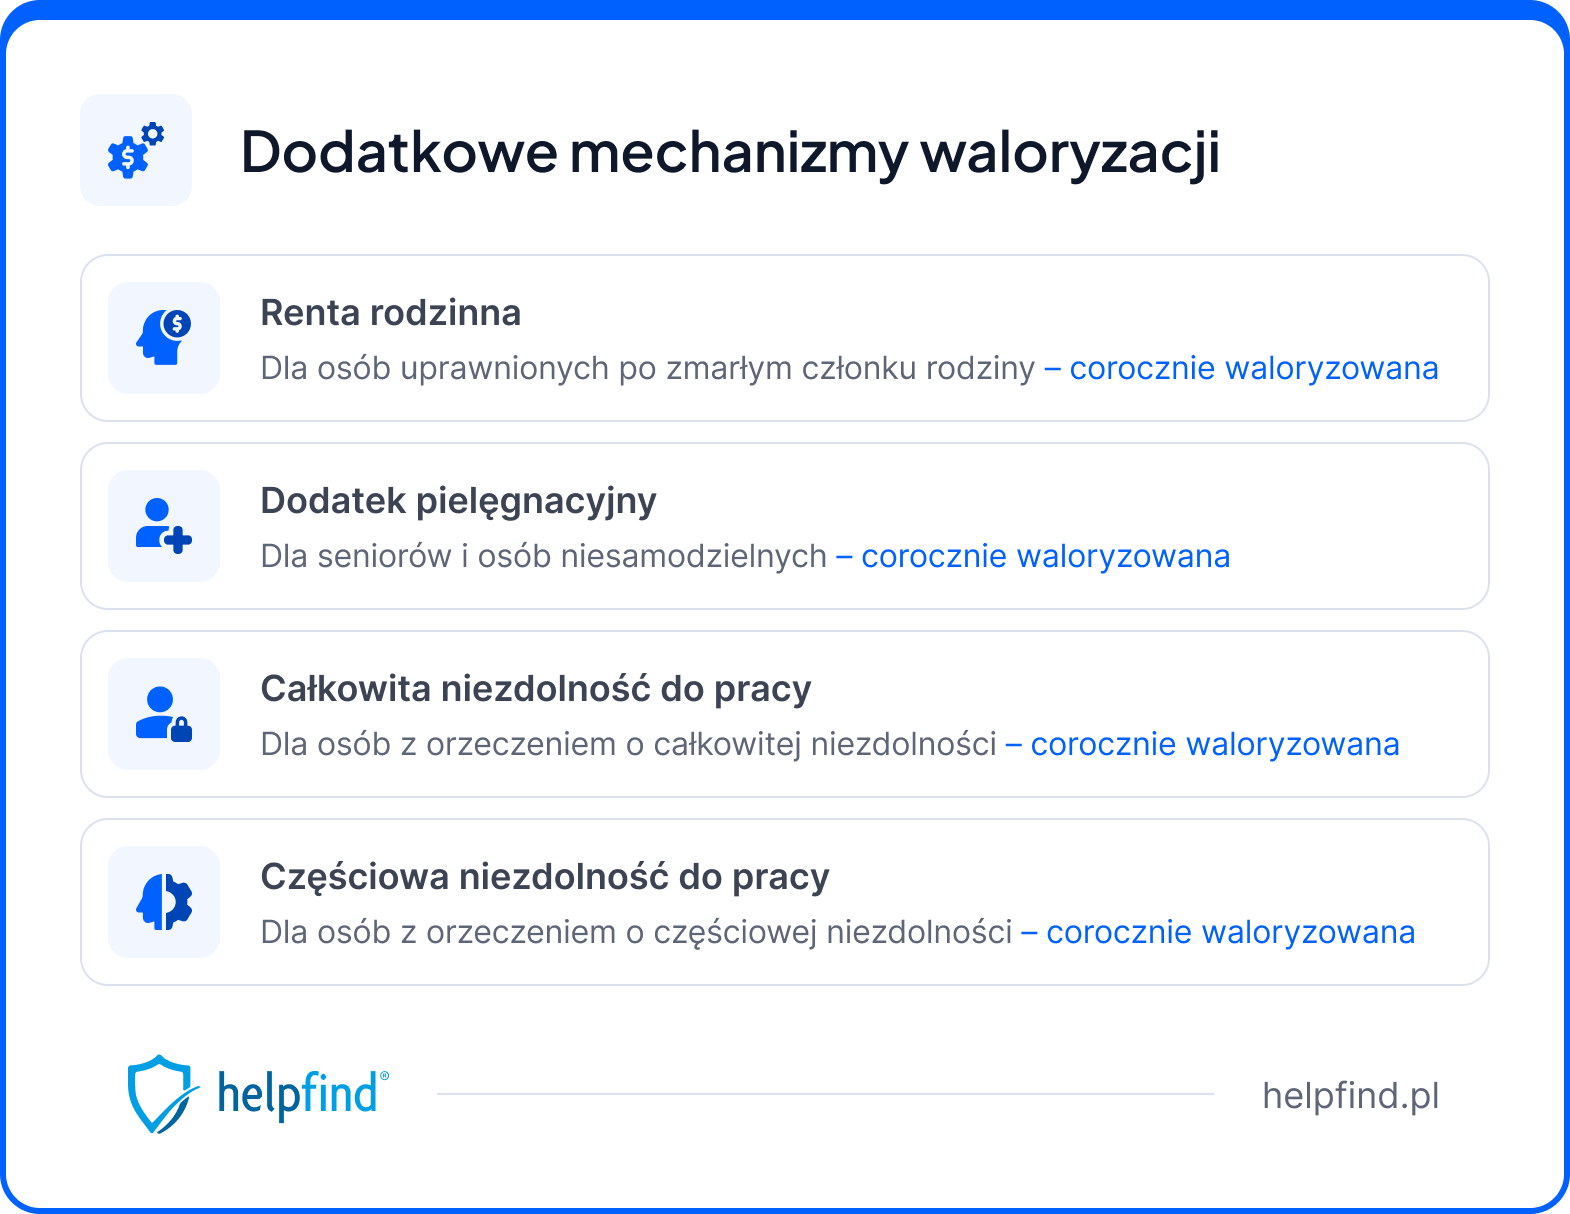1570x1214 pixels.
Task: Click 'corocznie waloryzowana' link in Renta rodzinna
Action: click(1253, 369)
